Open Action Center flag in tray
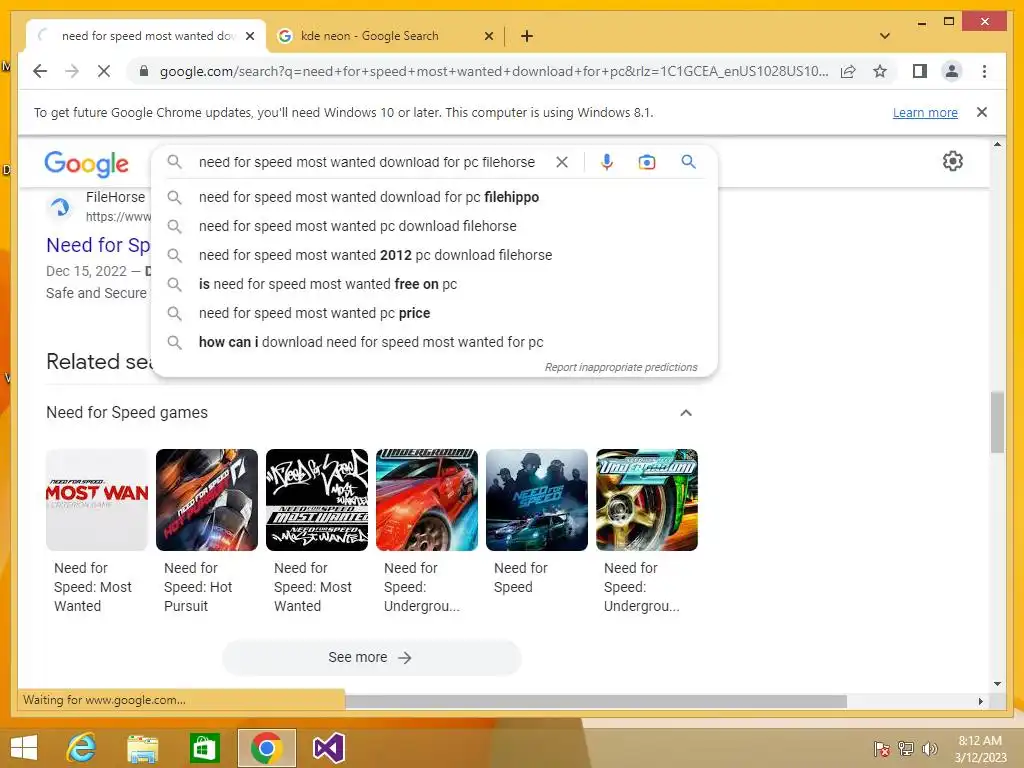Image resolution: width=1024 pixels, height=768 pixels. click(882, 749)
